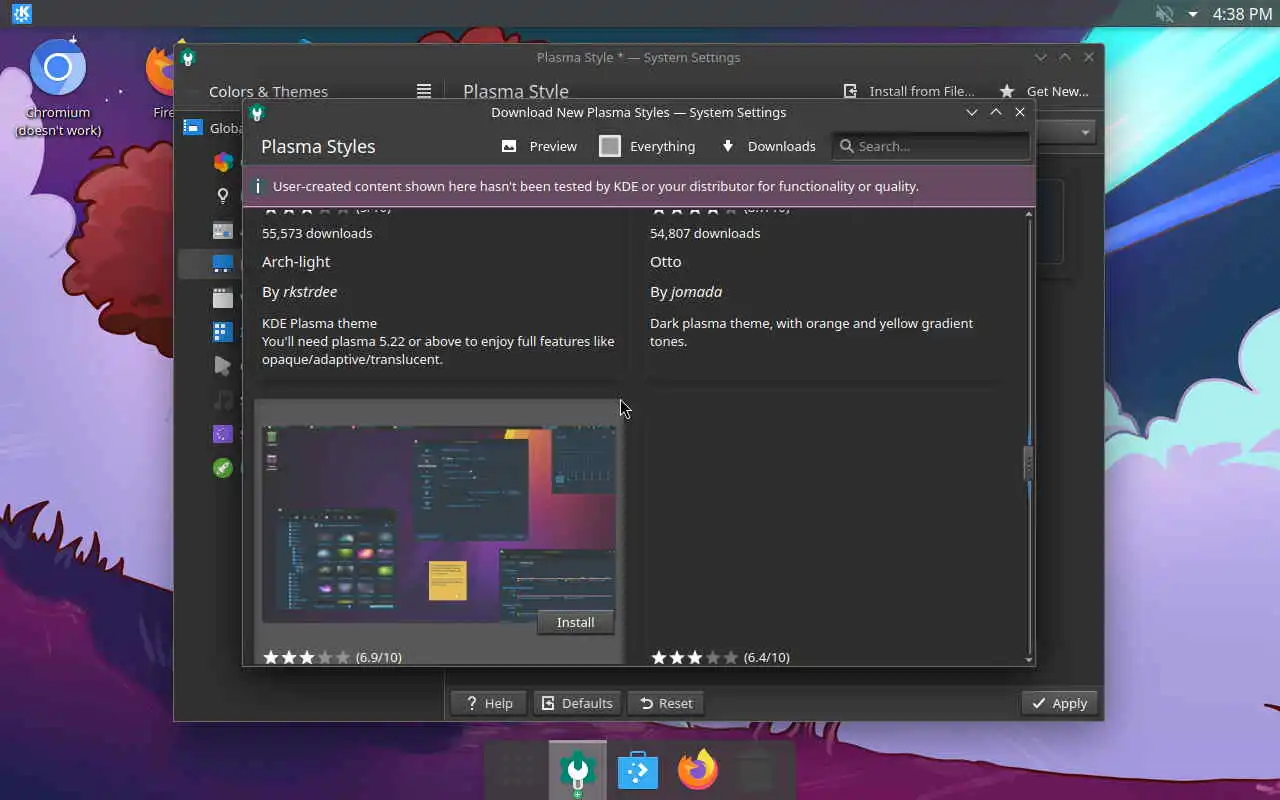This screenshot has width=1280, height=800.
Task: Click Defaults button
Action: (x=577, y=703)
